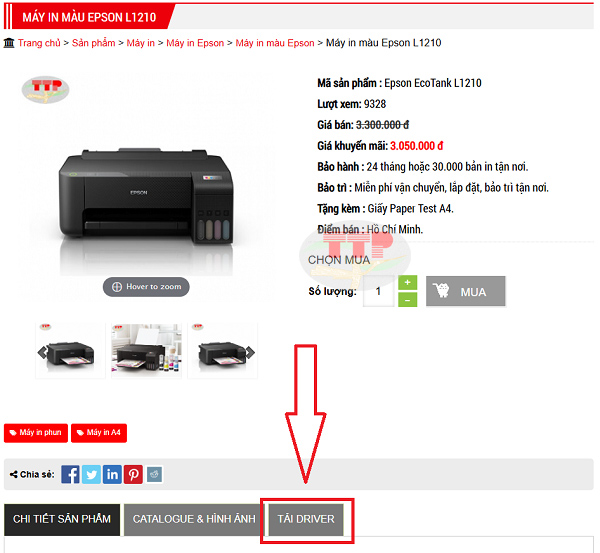
Task: Click the TTP logo above printer image
Action: pyautogui.click(x=46, y=89)
